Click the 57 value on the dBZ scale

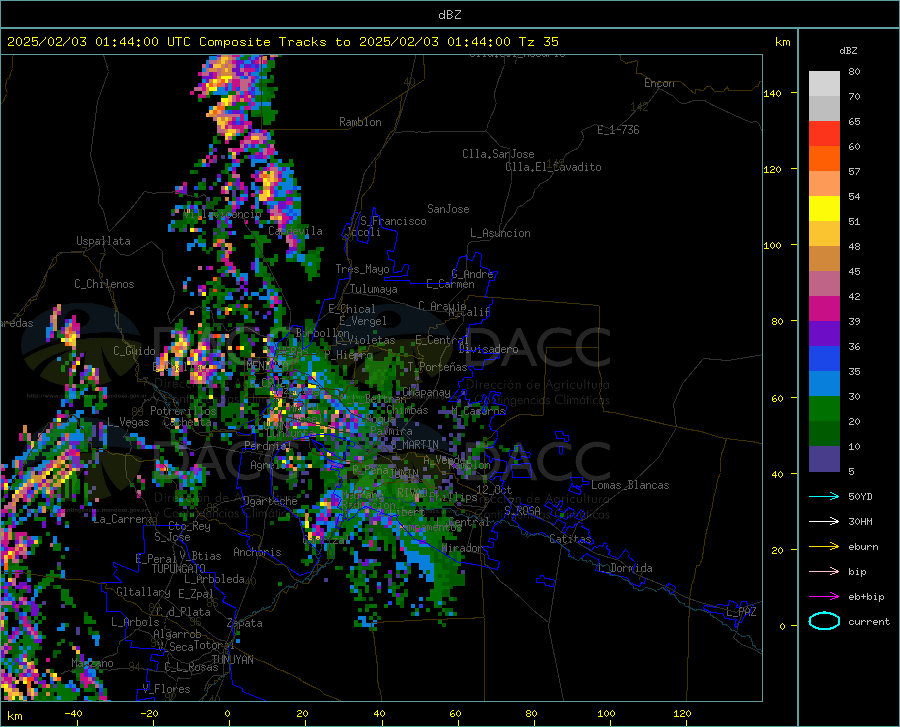(854, 172)
